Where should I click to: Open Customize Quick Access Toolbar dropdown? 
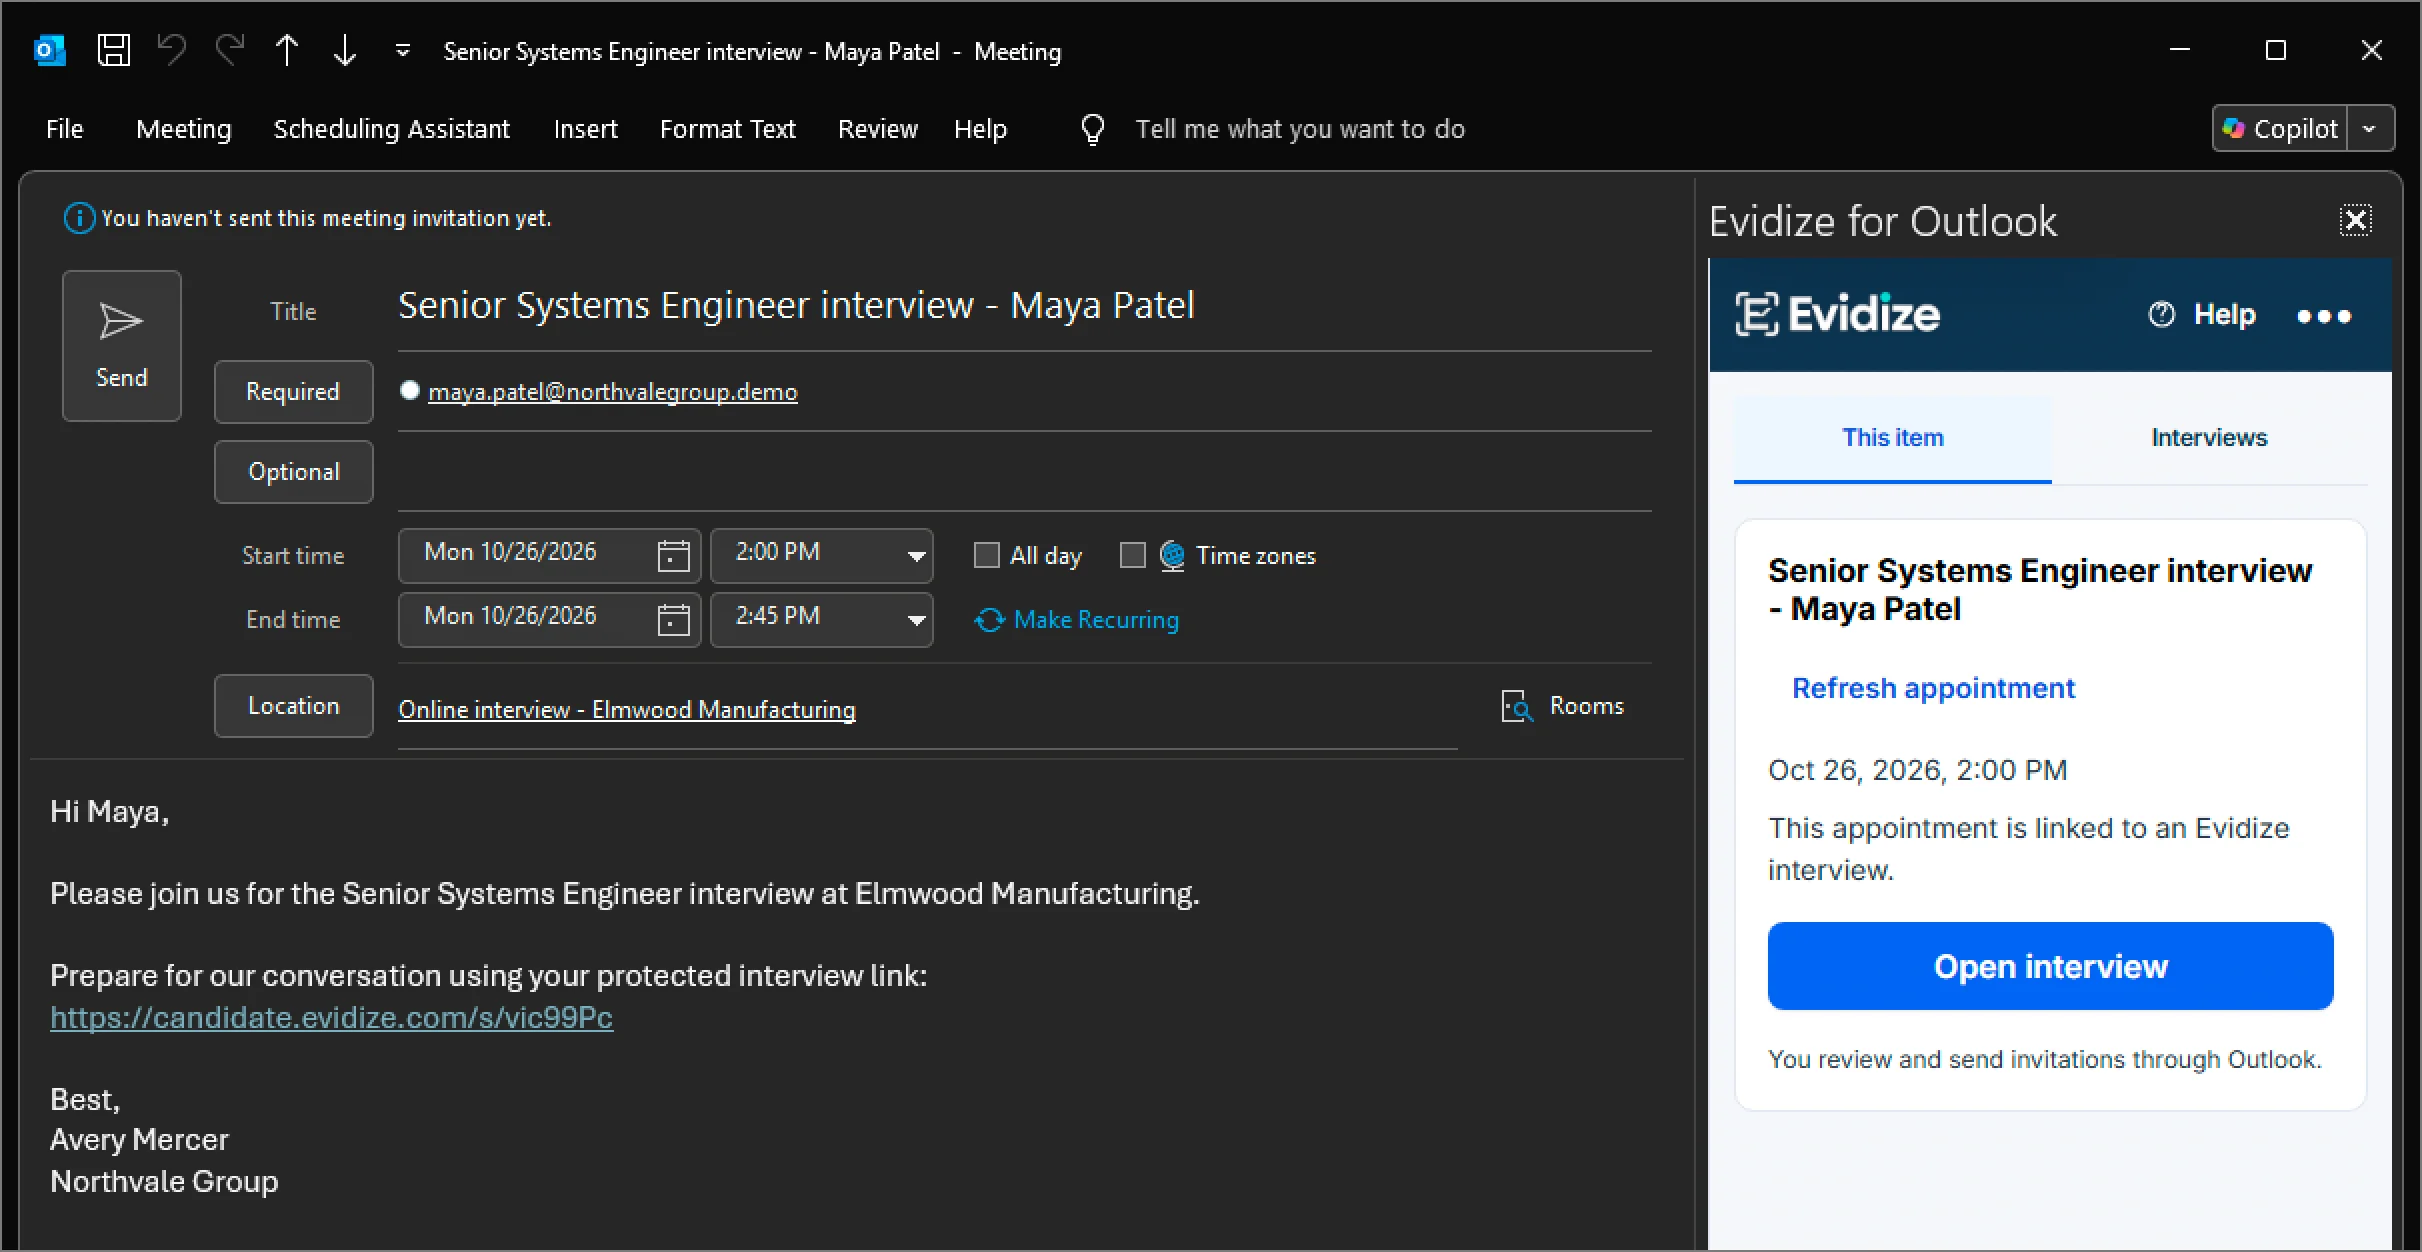(x=403, y=50)
